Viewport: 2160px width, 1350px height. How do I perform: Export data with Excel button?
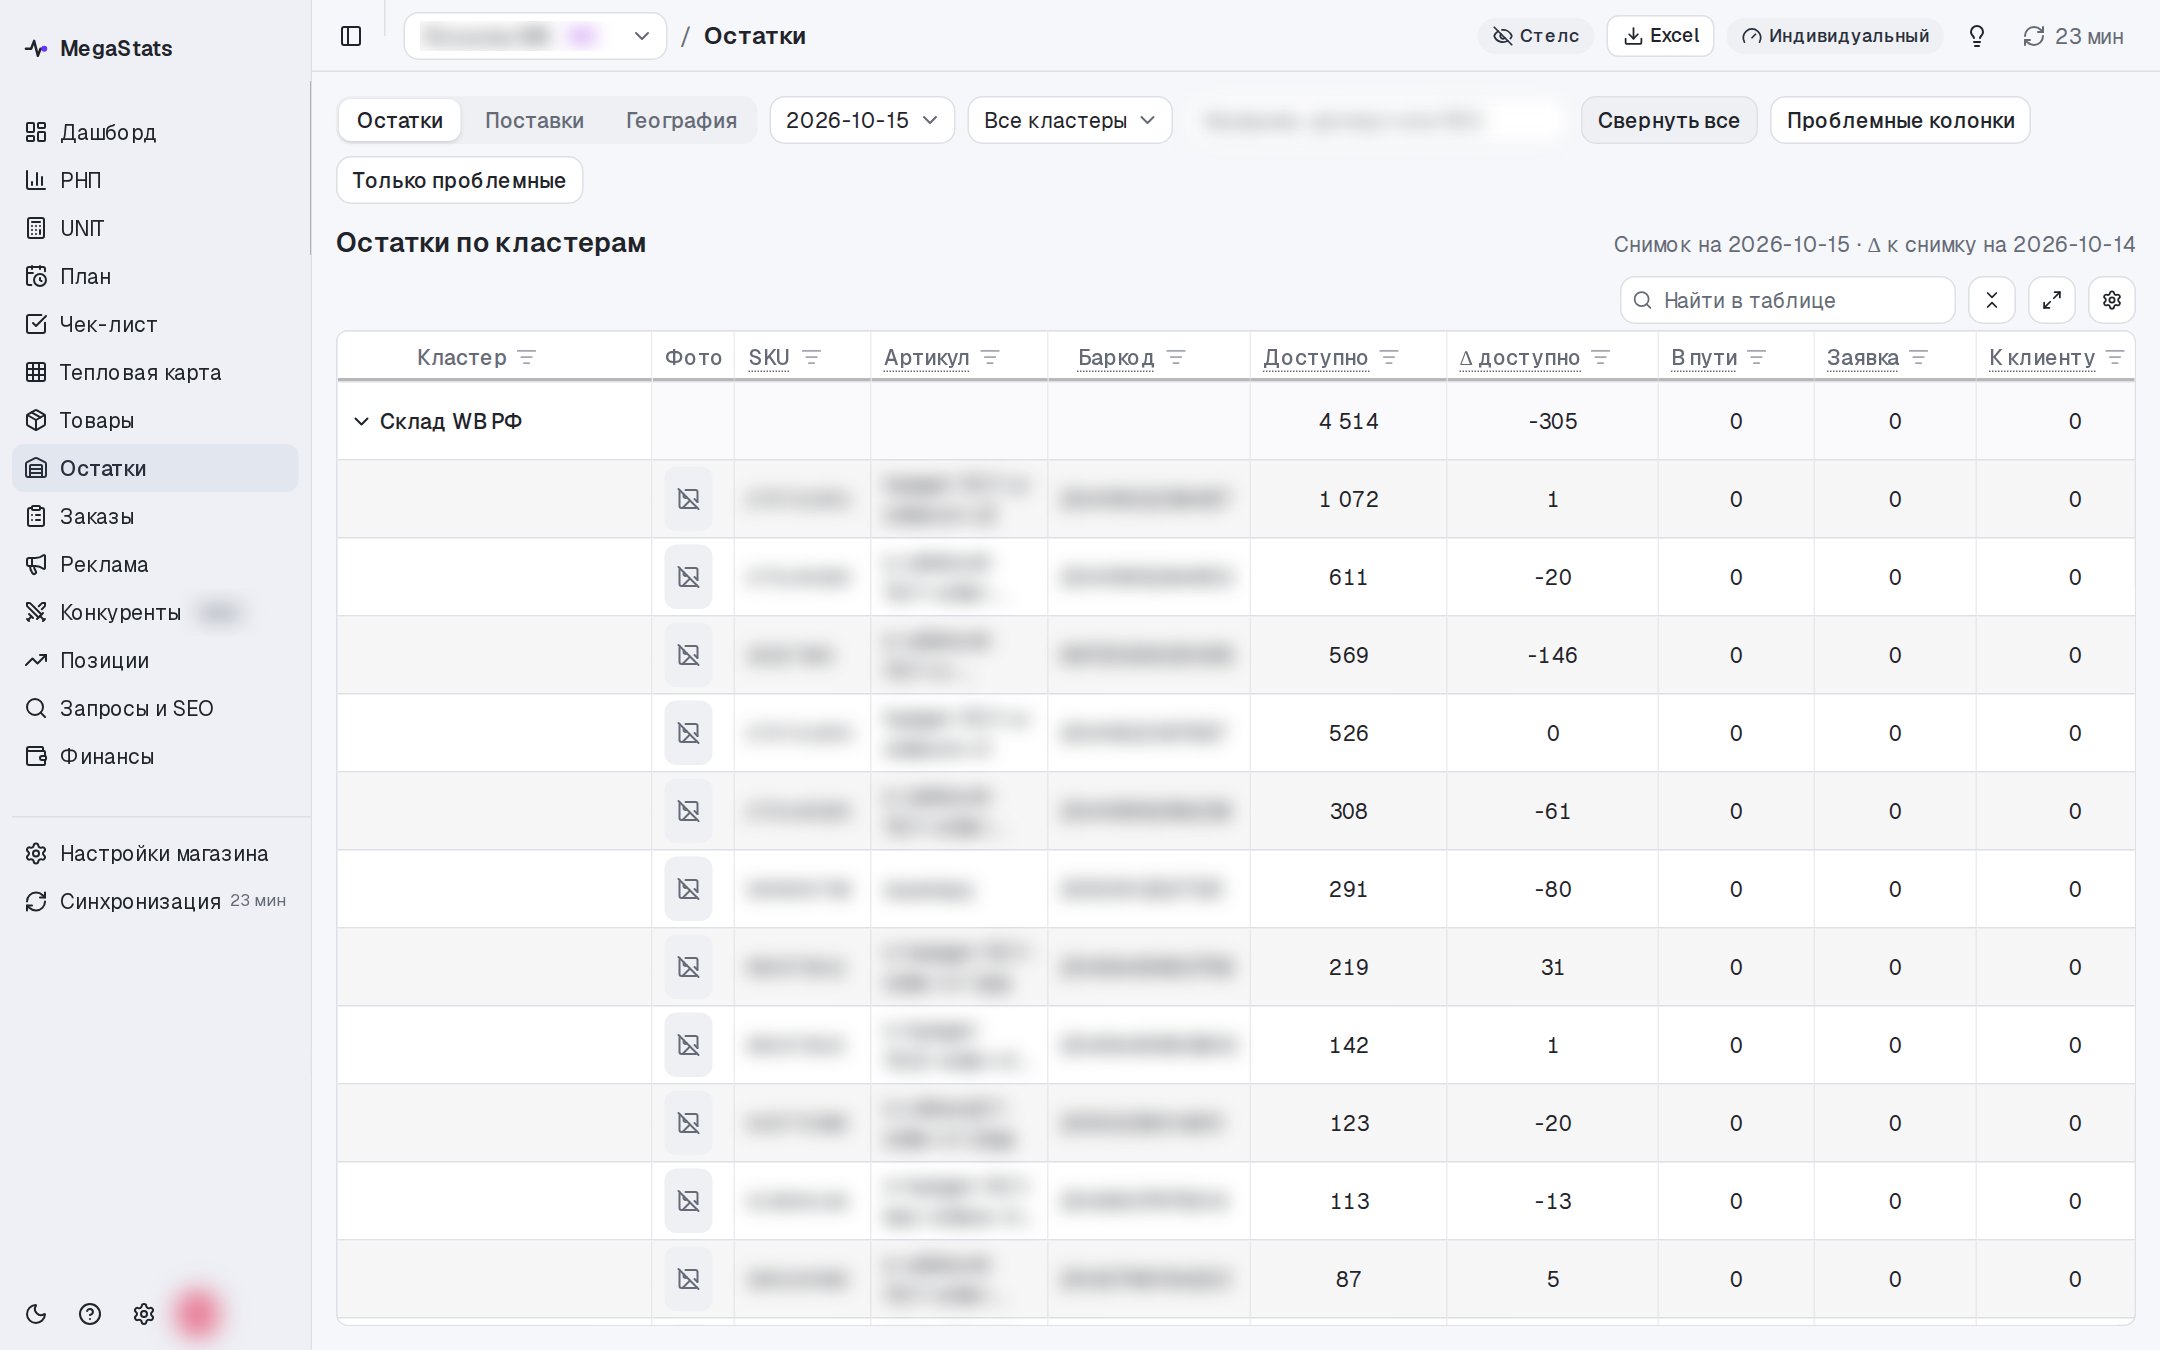click(1660, 36)
